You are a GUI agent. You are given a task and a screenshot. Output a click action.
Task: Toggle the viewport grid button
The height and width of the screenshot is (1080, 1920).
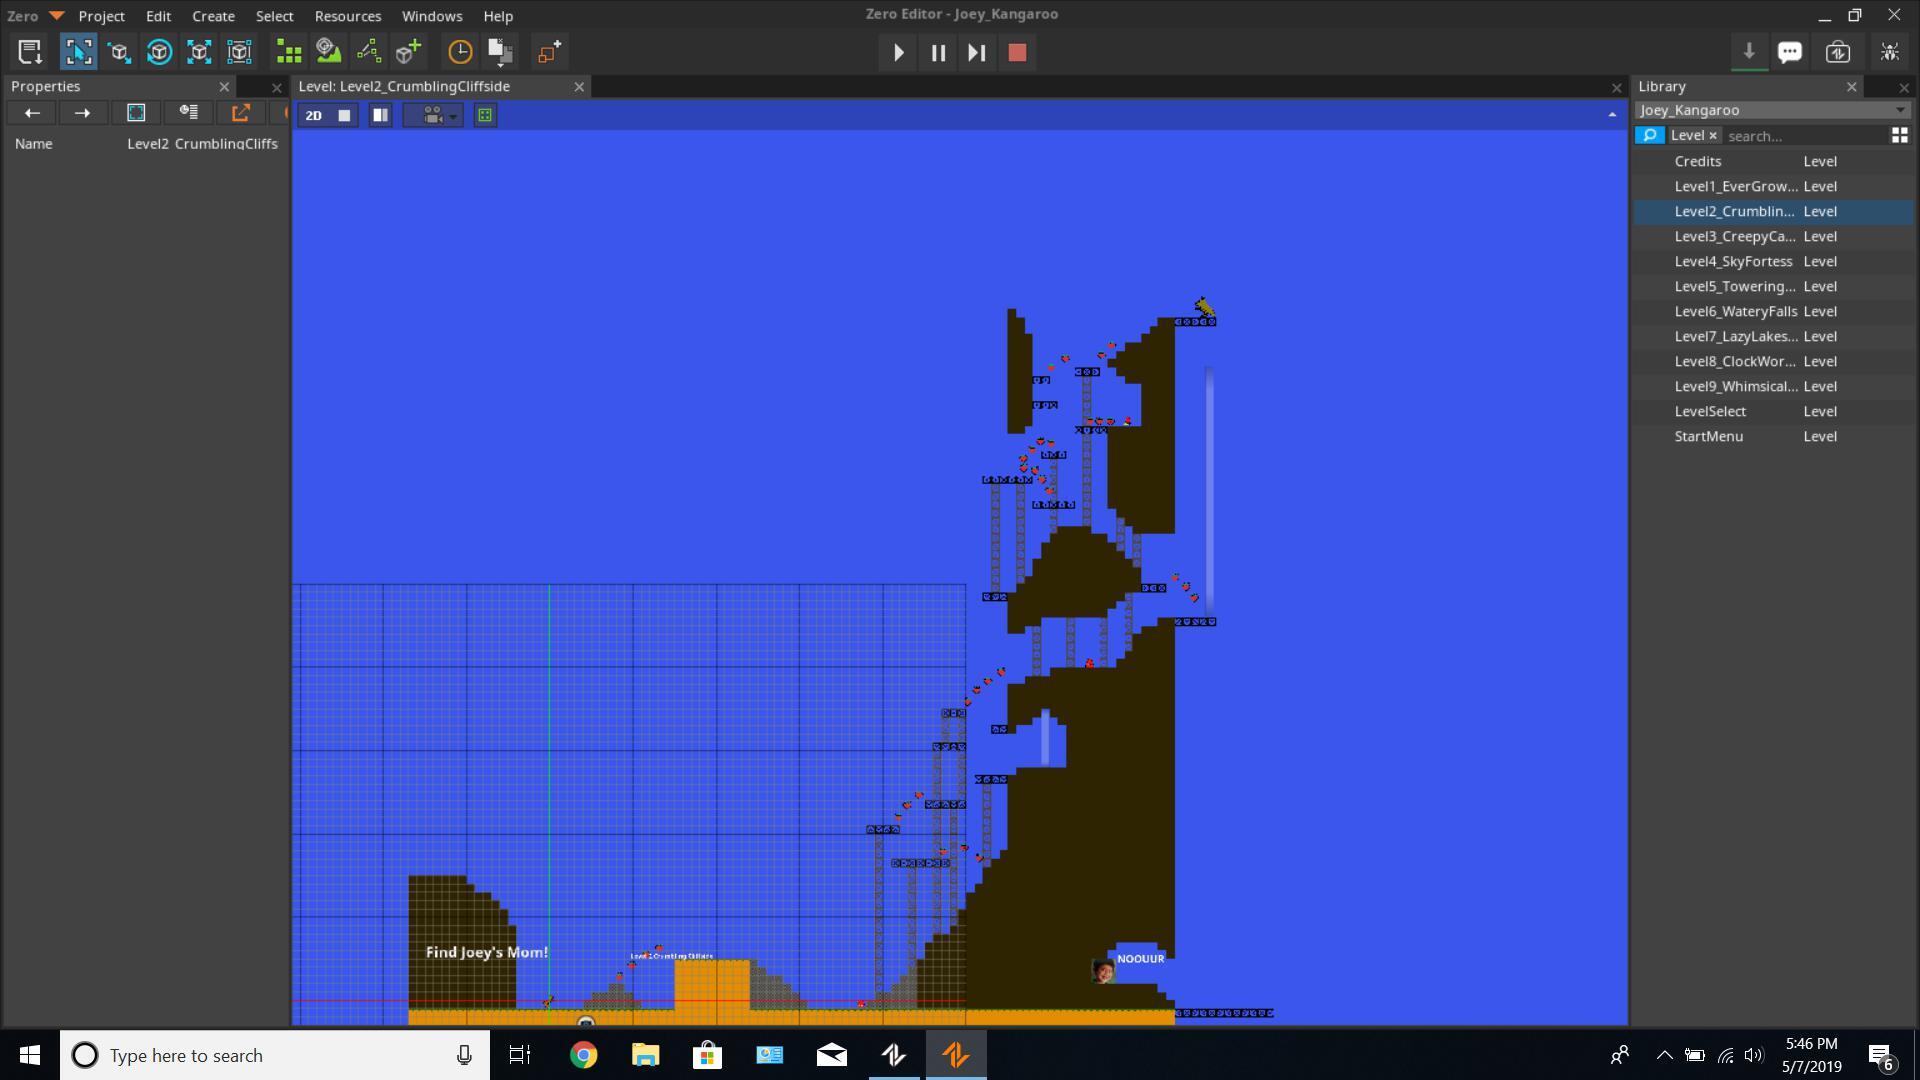point(485,115)
